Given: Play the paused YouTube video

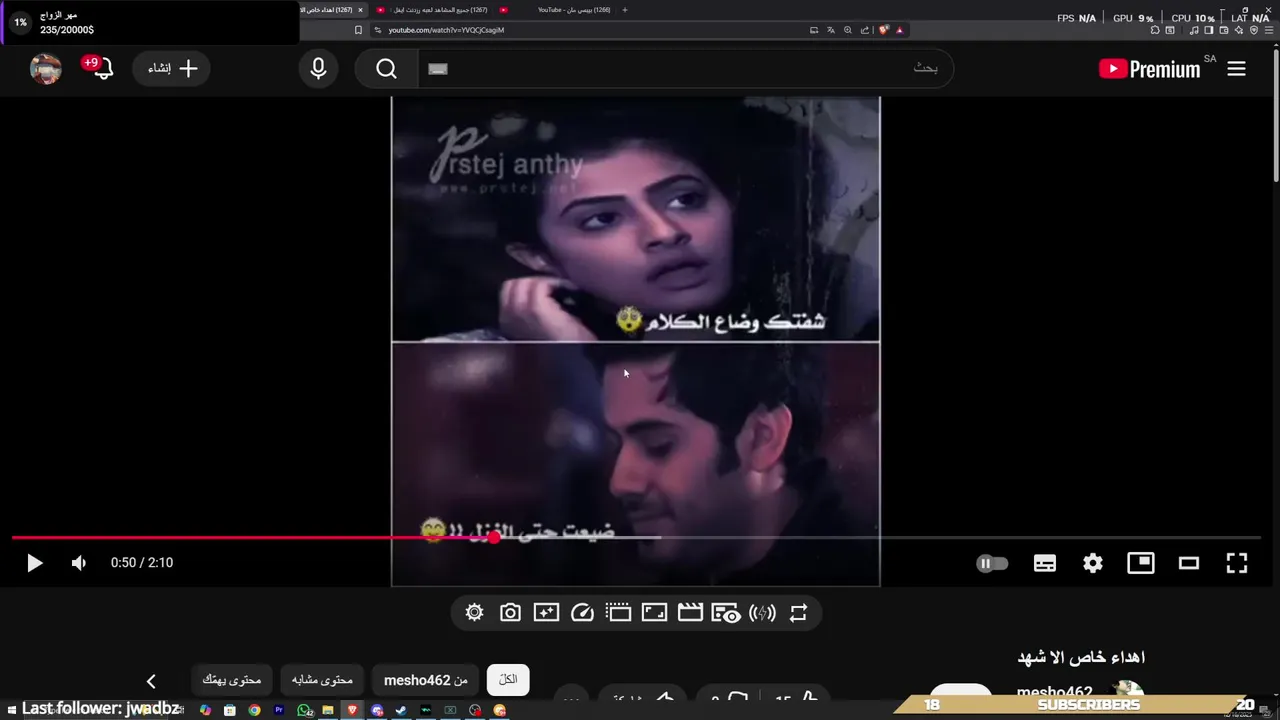Looking at the screenshot, I should 34,563.
